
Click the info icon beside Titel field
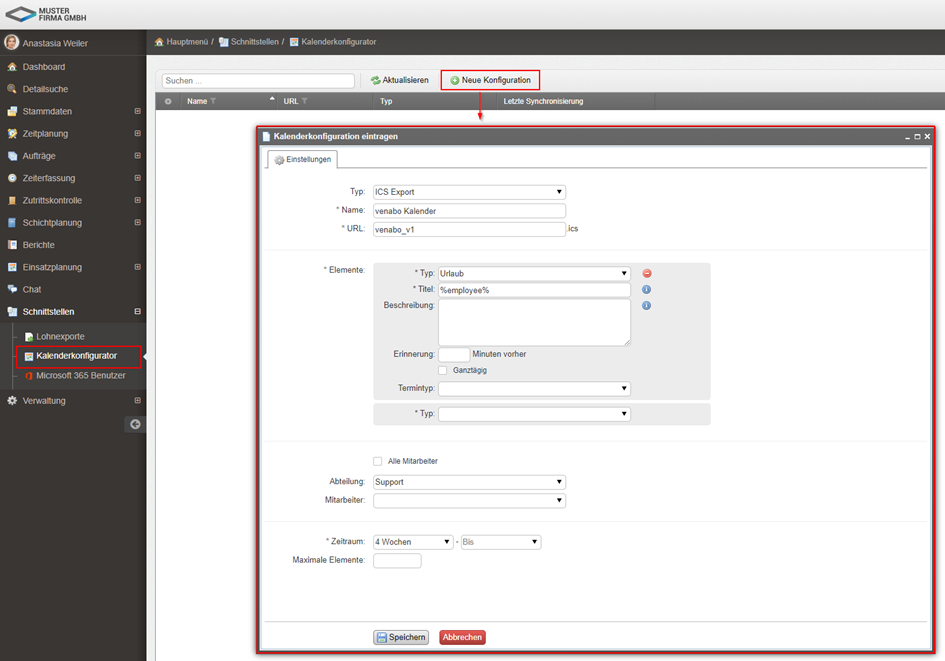point(647,290)
